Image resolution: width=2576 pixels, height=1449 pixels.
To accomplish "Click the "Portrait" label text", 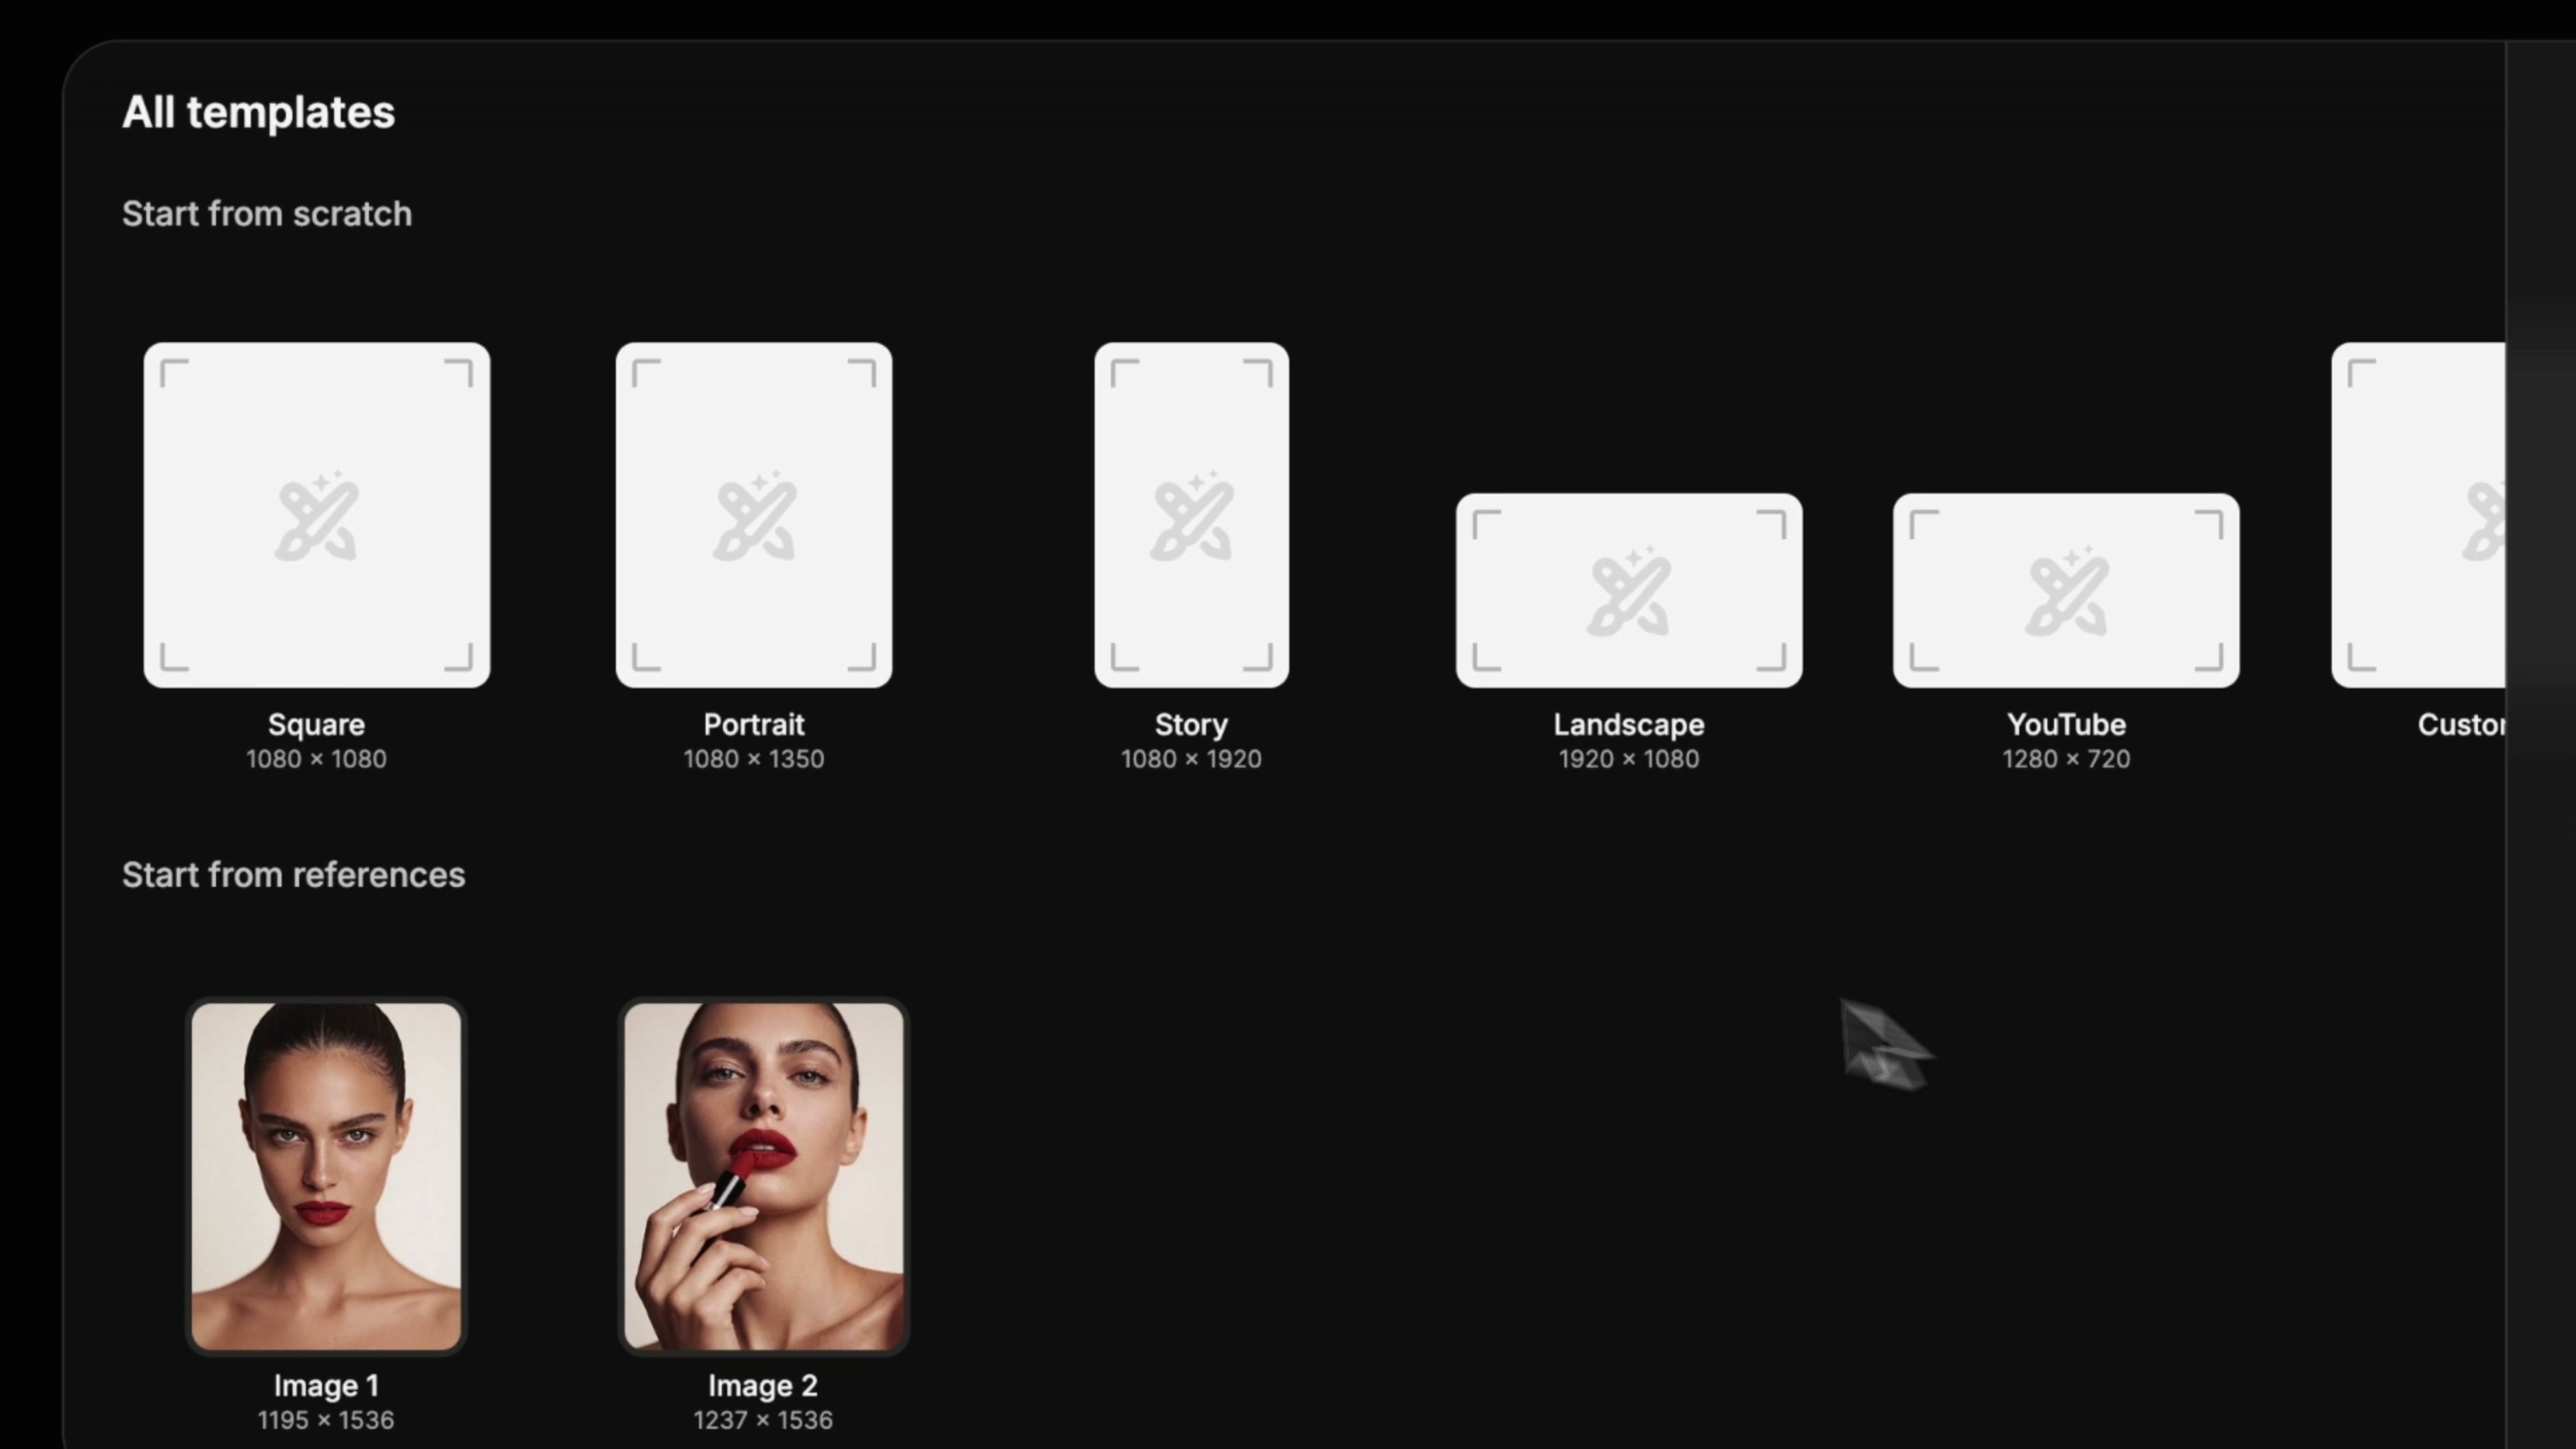I will [x=754, y=724].
